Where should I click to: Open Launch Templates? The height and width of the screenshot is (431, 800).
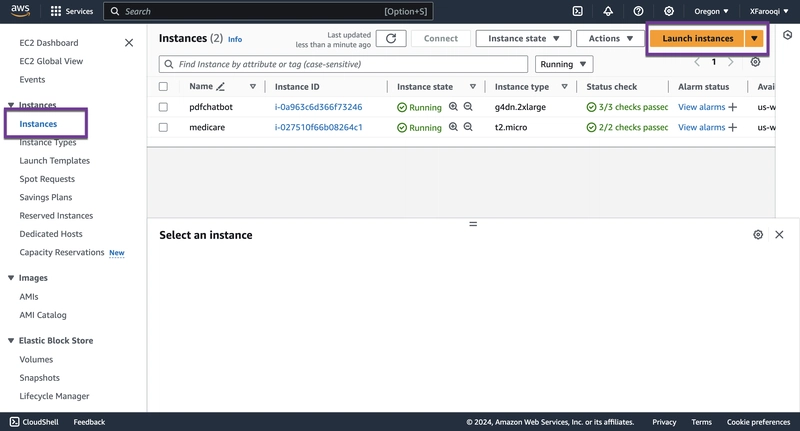pyautogui.click(x=55, y=161)
